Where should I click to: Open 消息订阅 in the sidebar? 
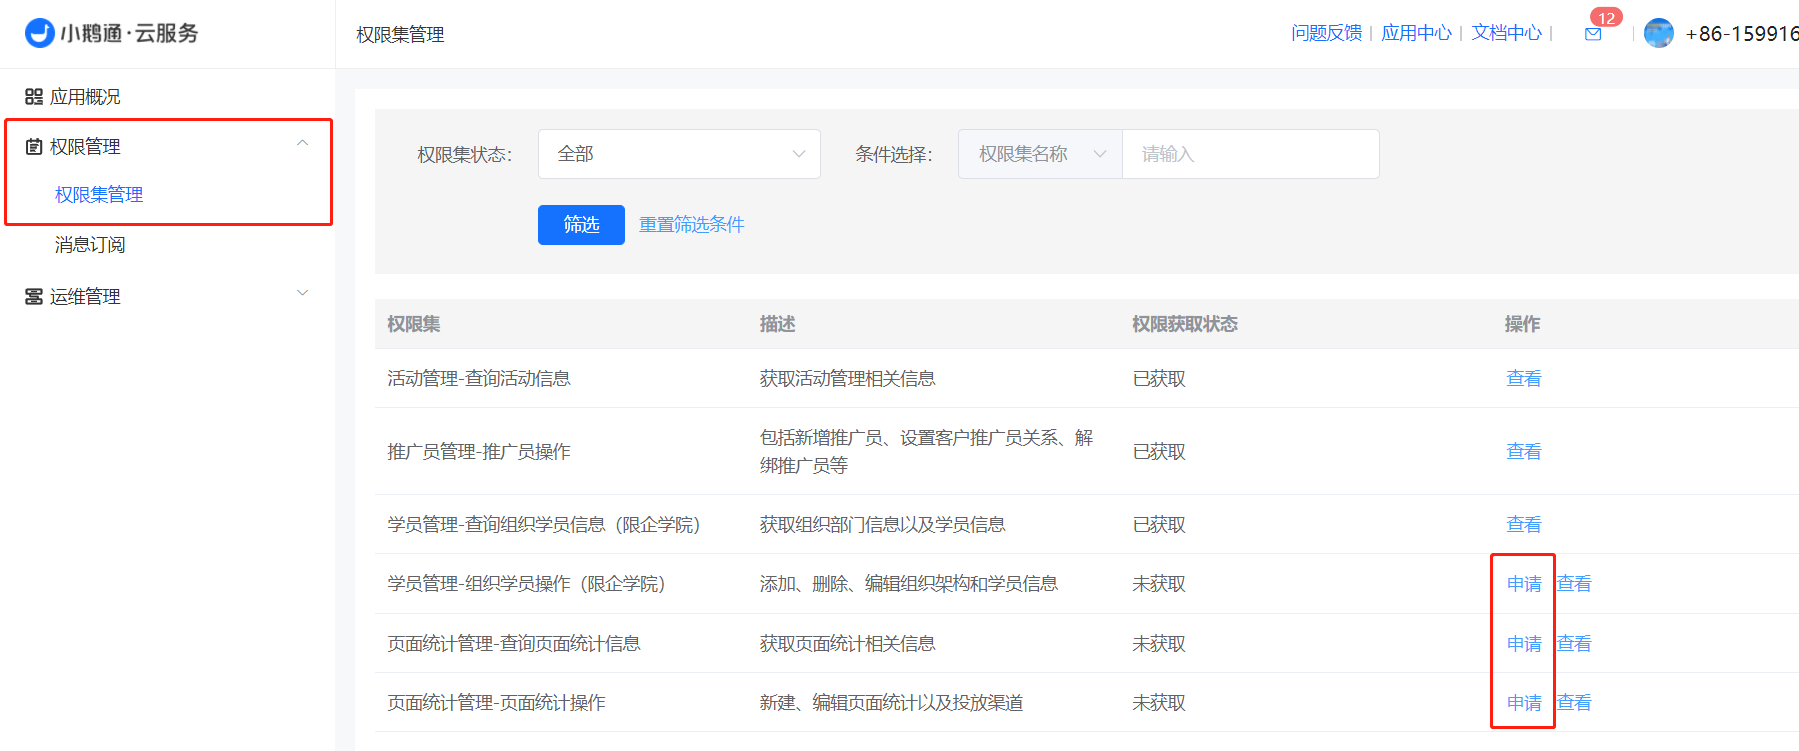(x=90, y=245)
